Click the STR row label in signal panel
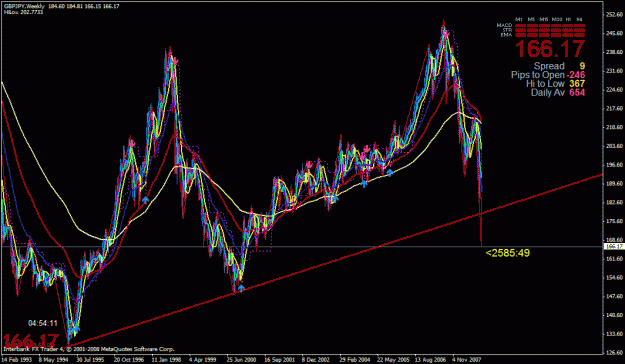The width and height of the screenshot is (625, 364). coord(507,30)
